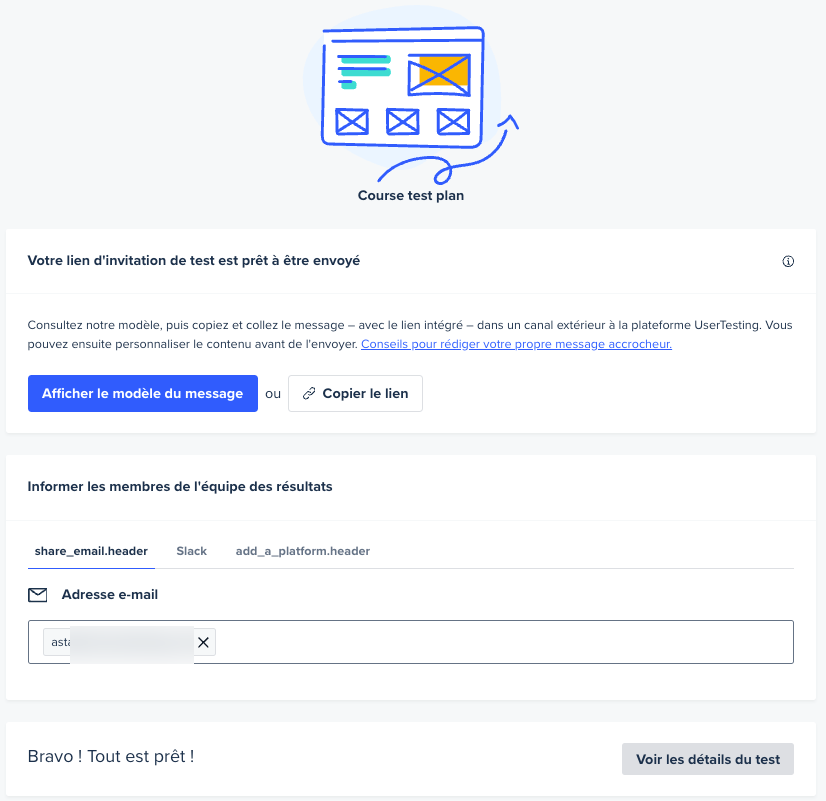
Task: Remove the email chip with the X icon
Action: point(203,642)
